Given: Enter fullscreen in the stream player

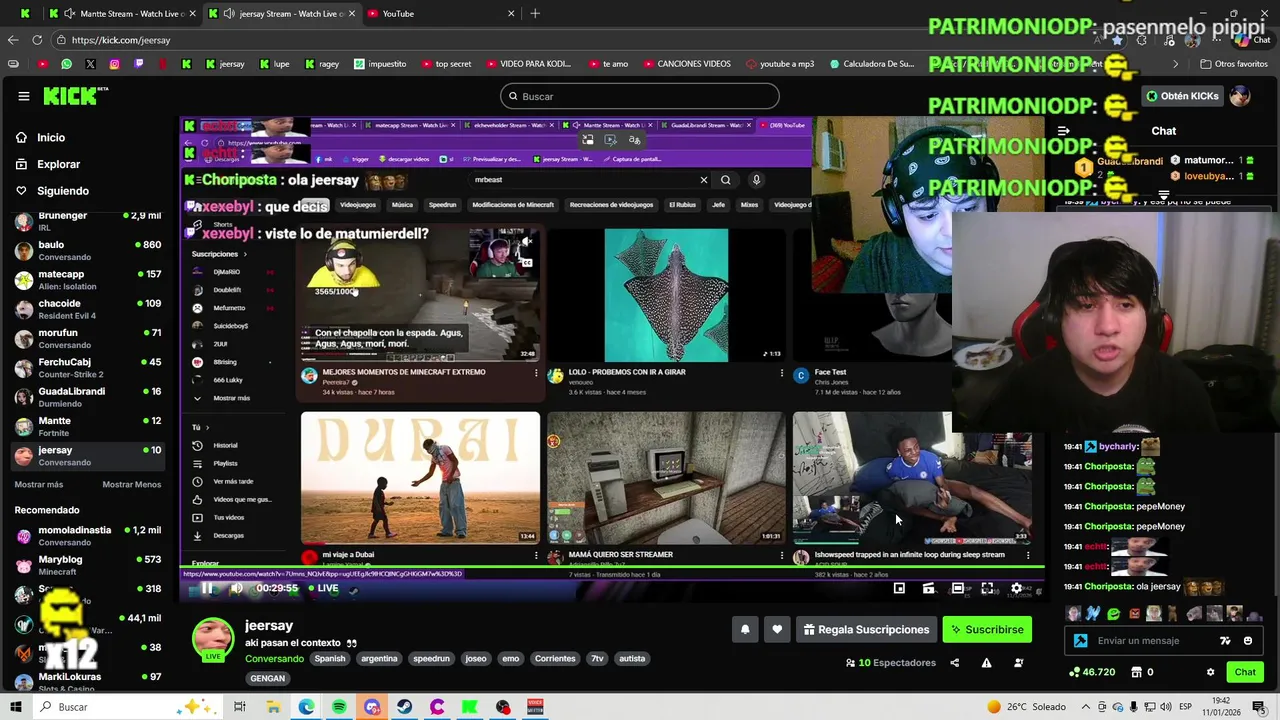Looking at the screenshot, I should point(987,588).
